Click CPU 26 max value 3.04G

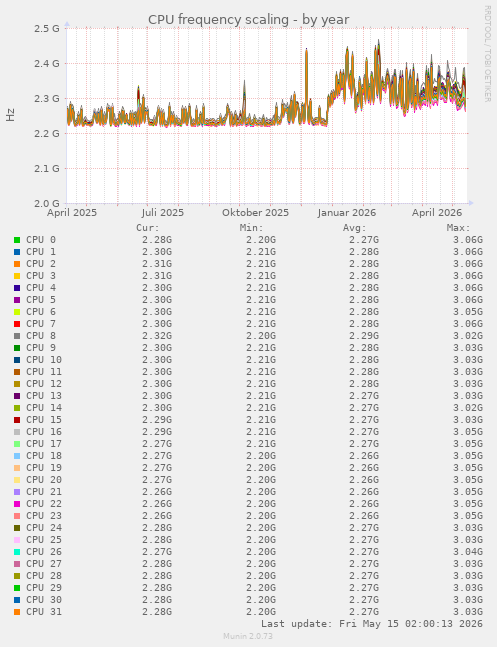(468, 552)
